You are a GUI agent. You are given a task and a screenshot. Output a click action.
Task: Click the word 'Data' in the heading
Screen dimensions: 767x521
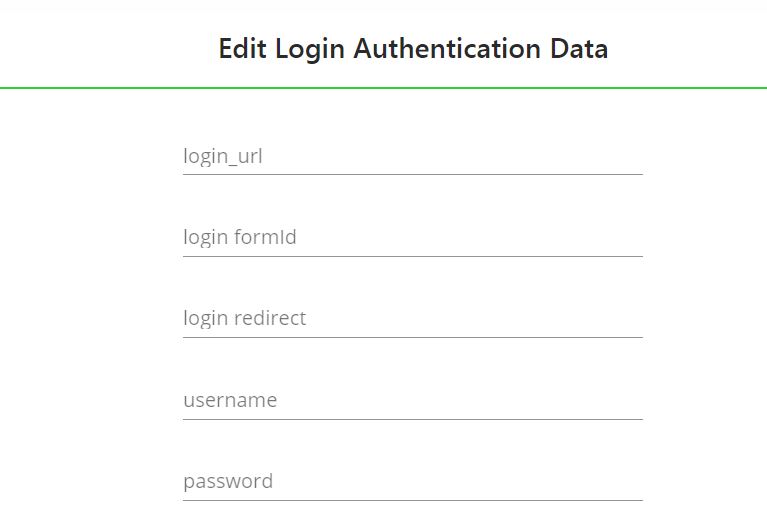(578, 49)
